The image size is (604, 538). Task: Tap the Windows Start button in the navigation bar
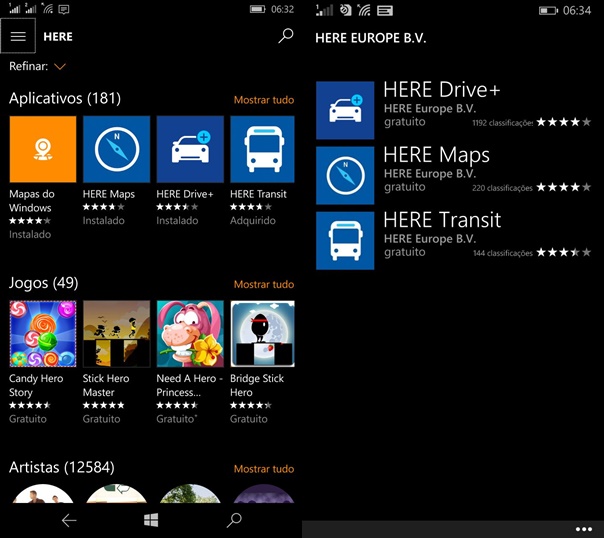151,520
